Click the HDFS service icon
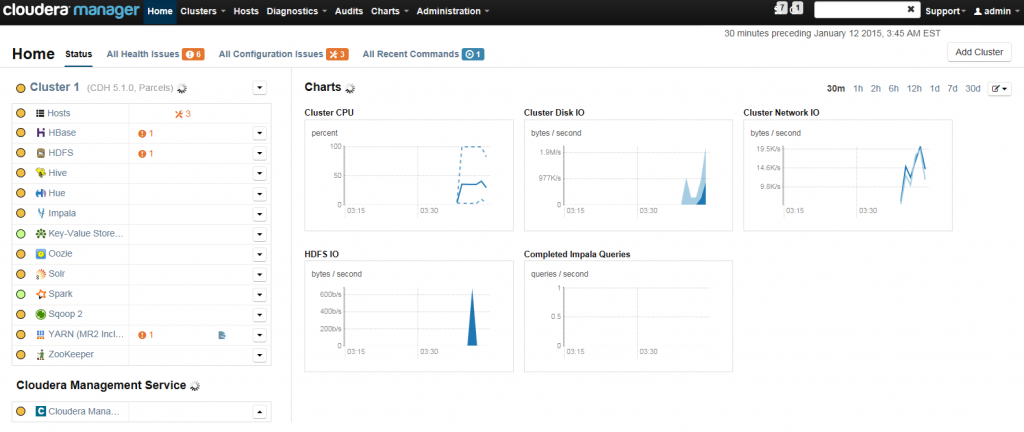The width and height of the screenshot is (1024, 432). pos(40,153)
